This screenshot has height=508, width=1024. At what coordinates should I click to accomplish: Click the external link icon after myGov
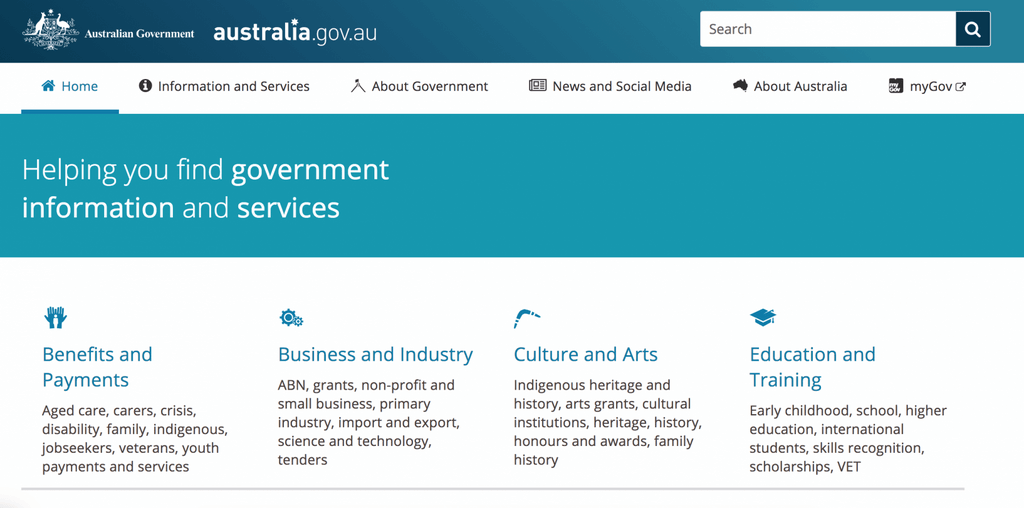pos(961,86)
